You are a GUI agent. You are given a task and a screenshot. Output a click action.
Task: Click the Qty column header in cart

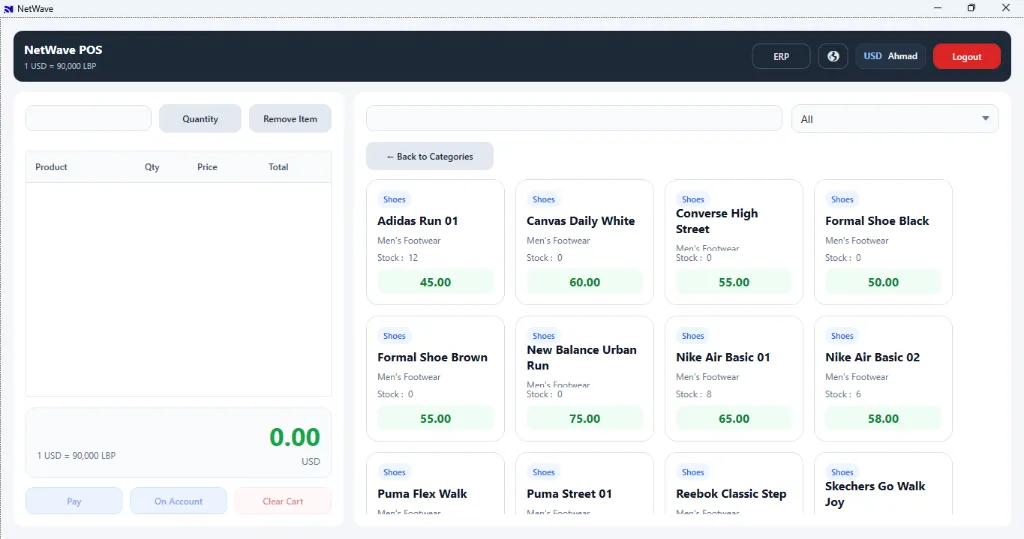pos(152,167)
